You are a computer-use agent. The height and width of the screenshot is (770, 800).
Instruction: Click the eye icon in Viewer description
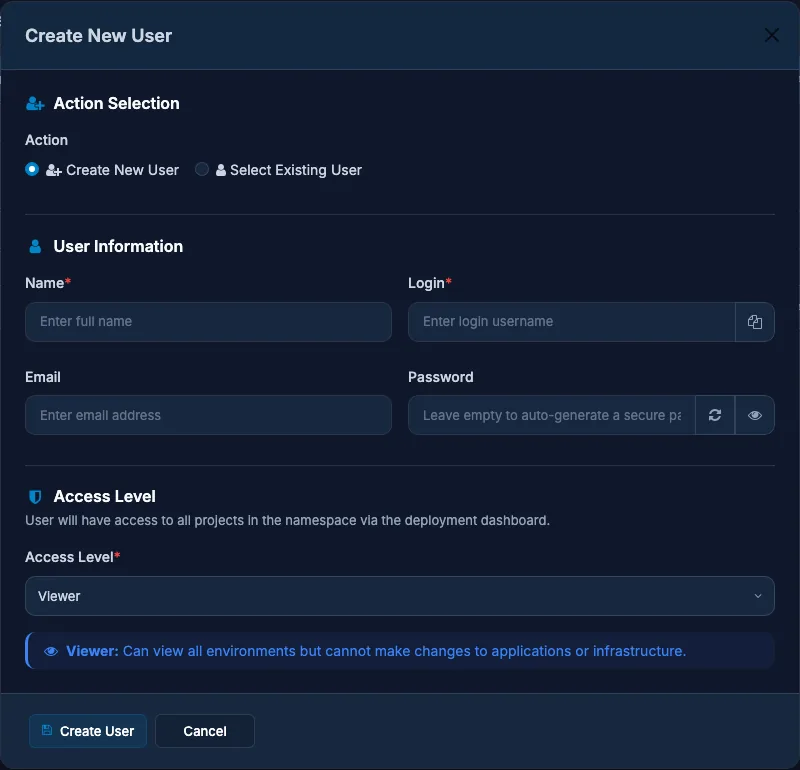point(51,651)
